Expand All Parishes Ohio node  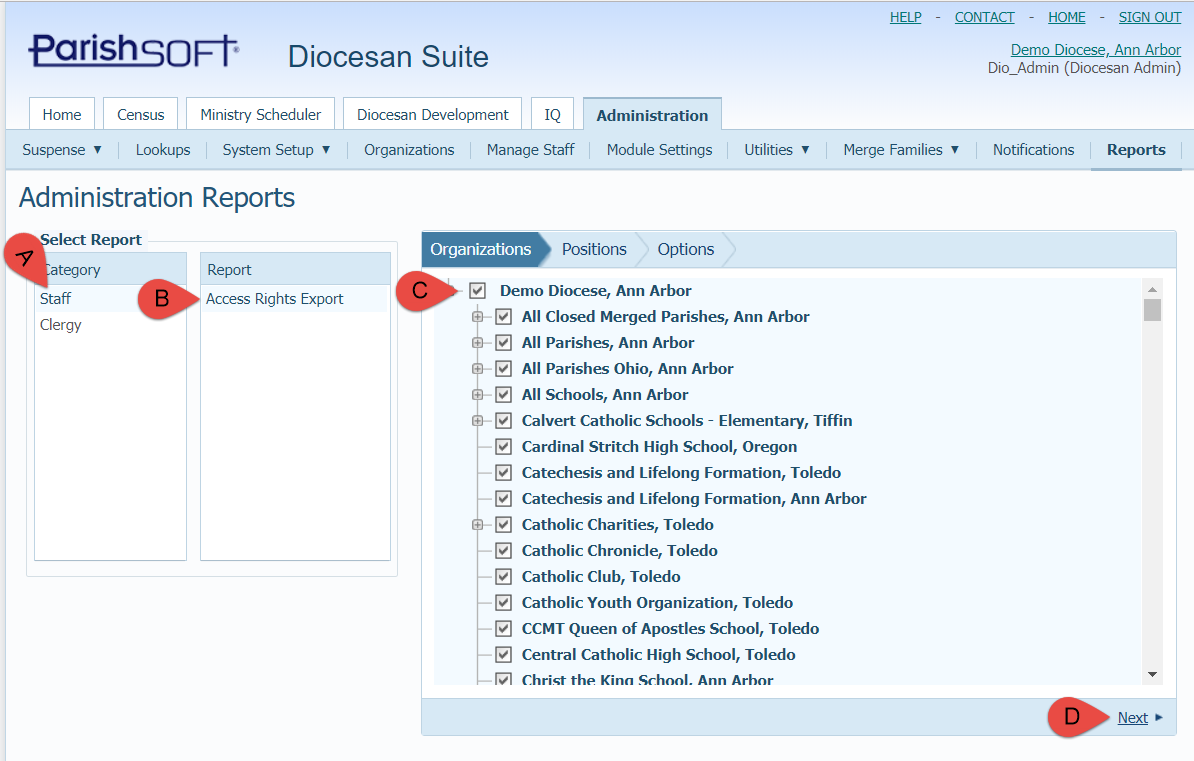pyautogui.click(x=477, y=369)
